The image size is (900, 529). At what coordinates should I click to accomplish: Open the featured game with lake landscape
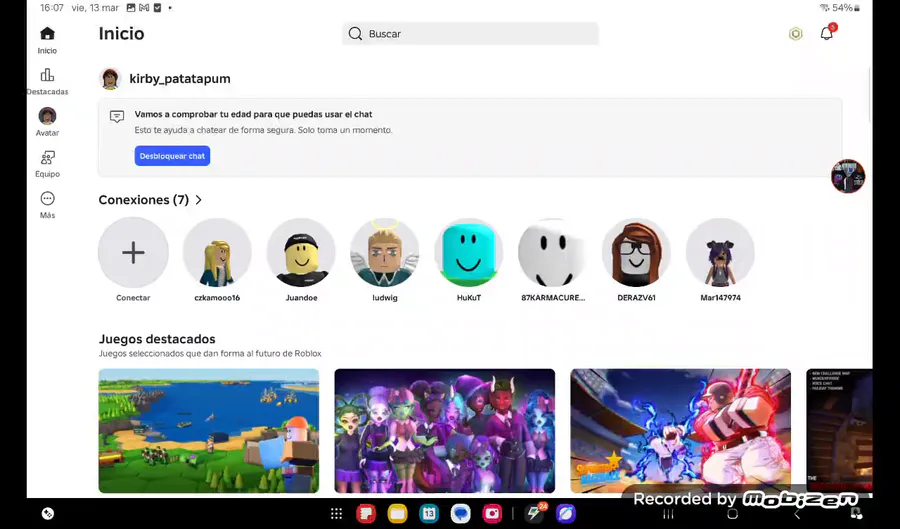click(209, 431)
